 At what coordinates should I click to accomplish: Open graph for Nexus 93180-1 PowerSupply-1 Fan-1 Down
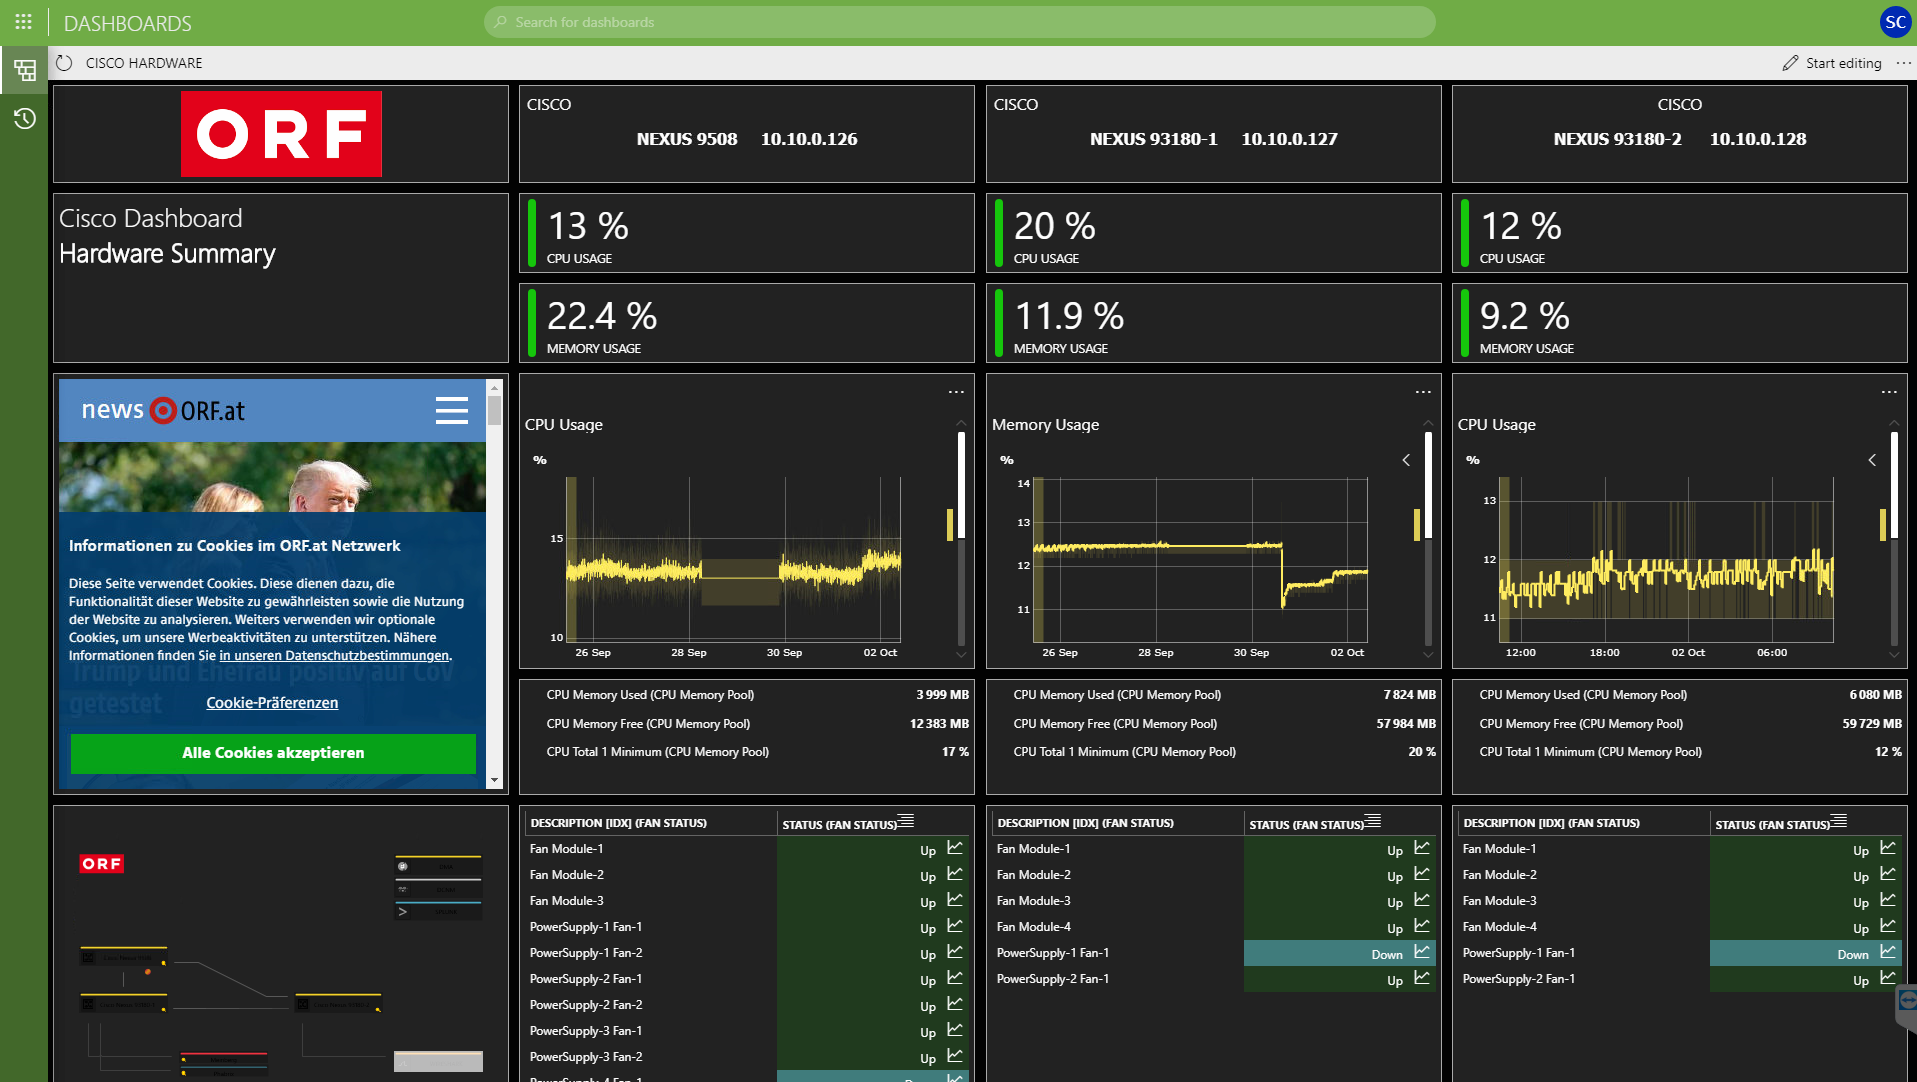tap(1422, 952)
